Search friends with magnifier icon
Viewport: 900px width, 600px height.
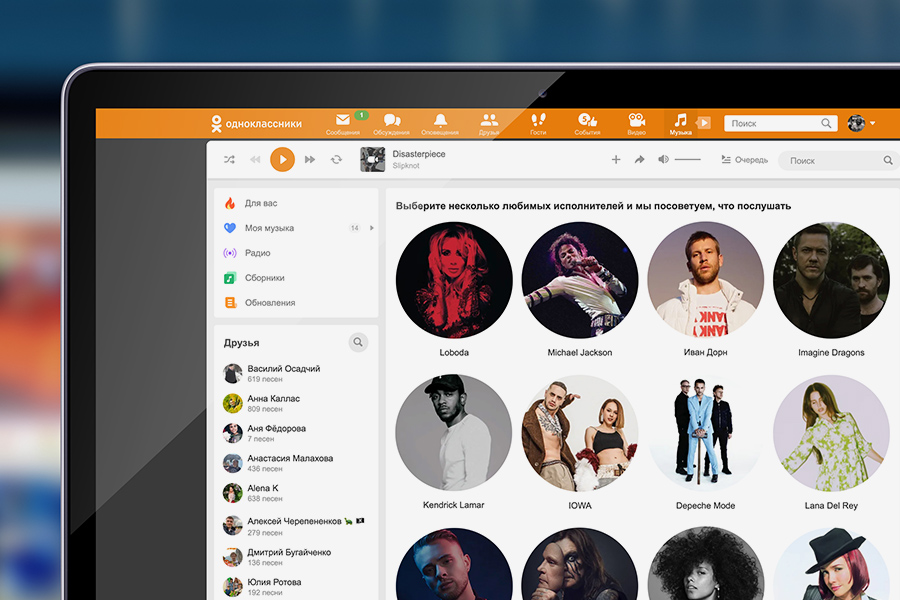click(x=358, y=343)
